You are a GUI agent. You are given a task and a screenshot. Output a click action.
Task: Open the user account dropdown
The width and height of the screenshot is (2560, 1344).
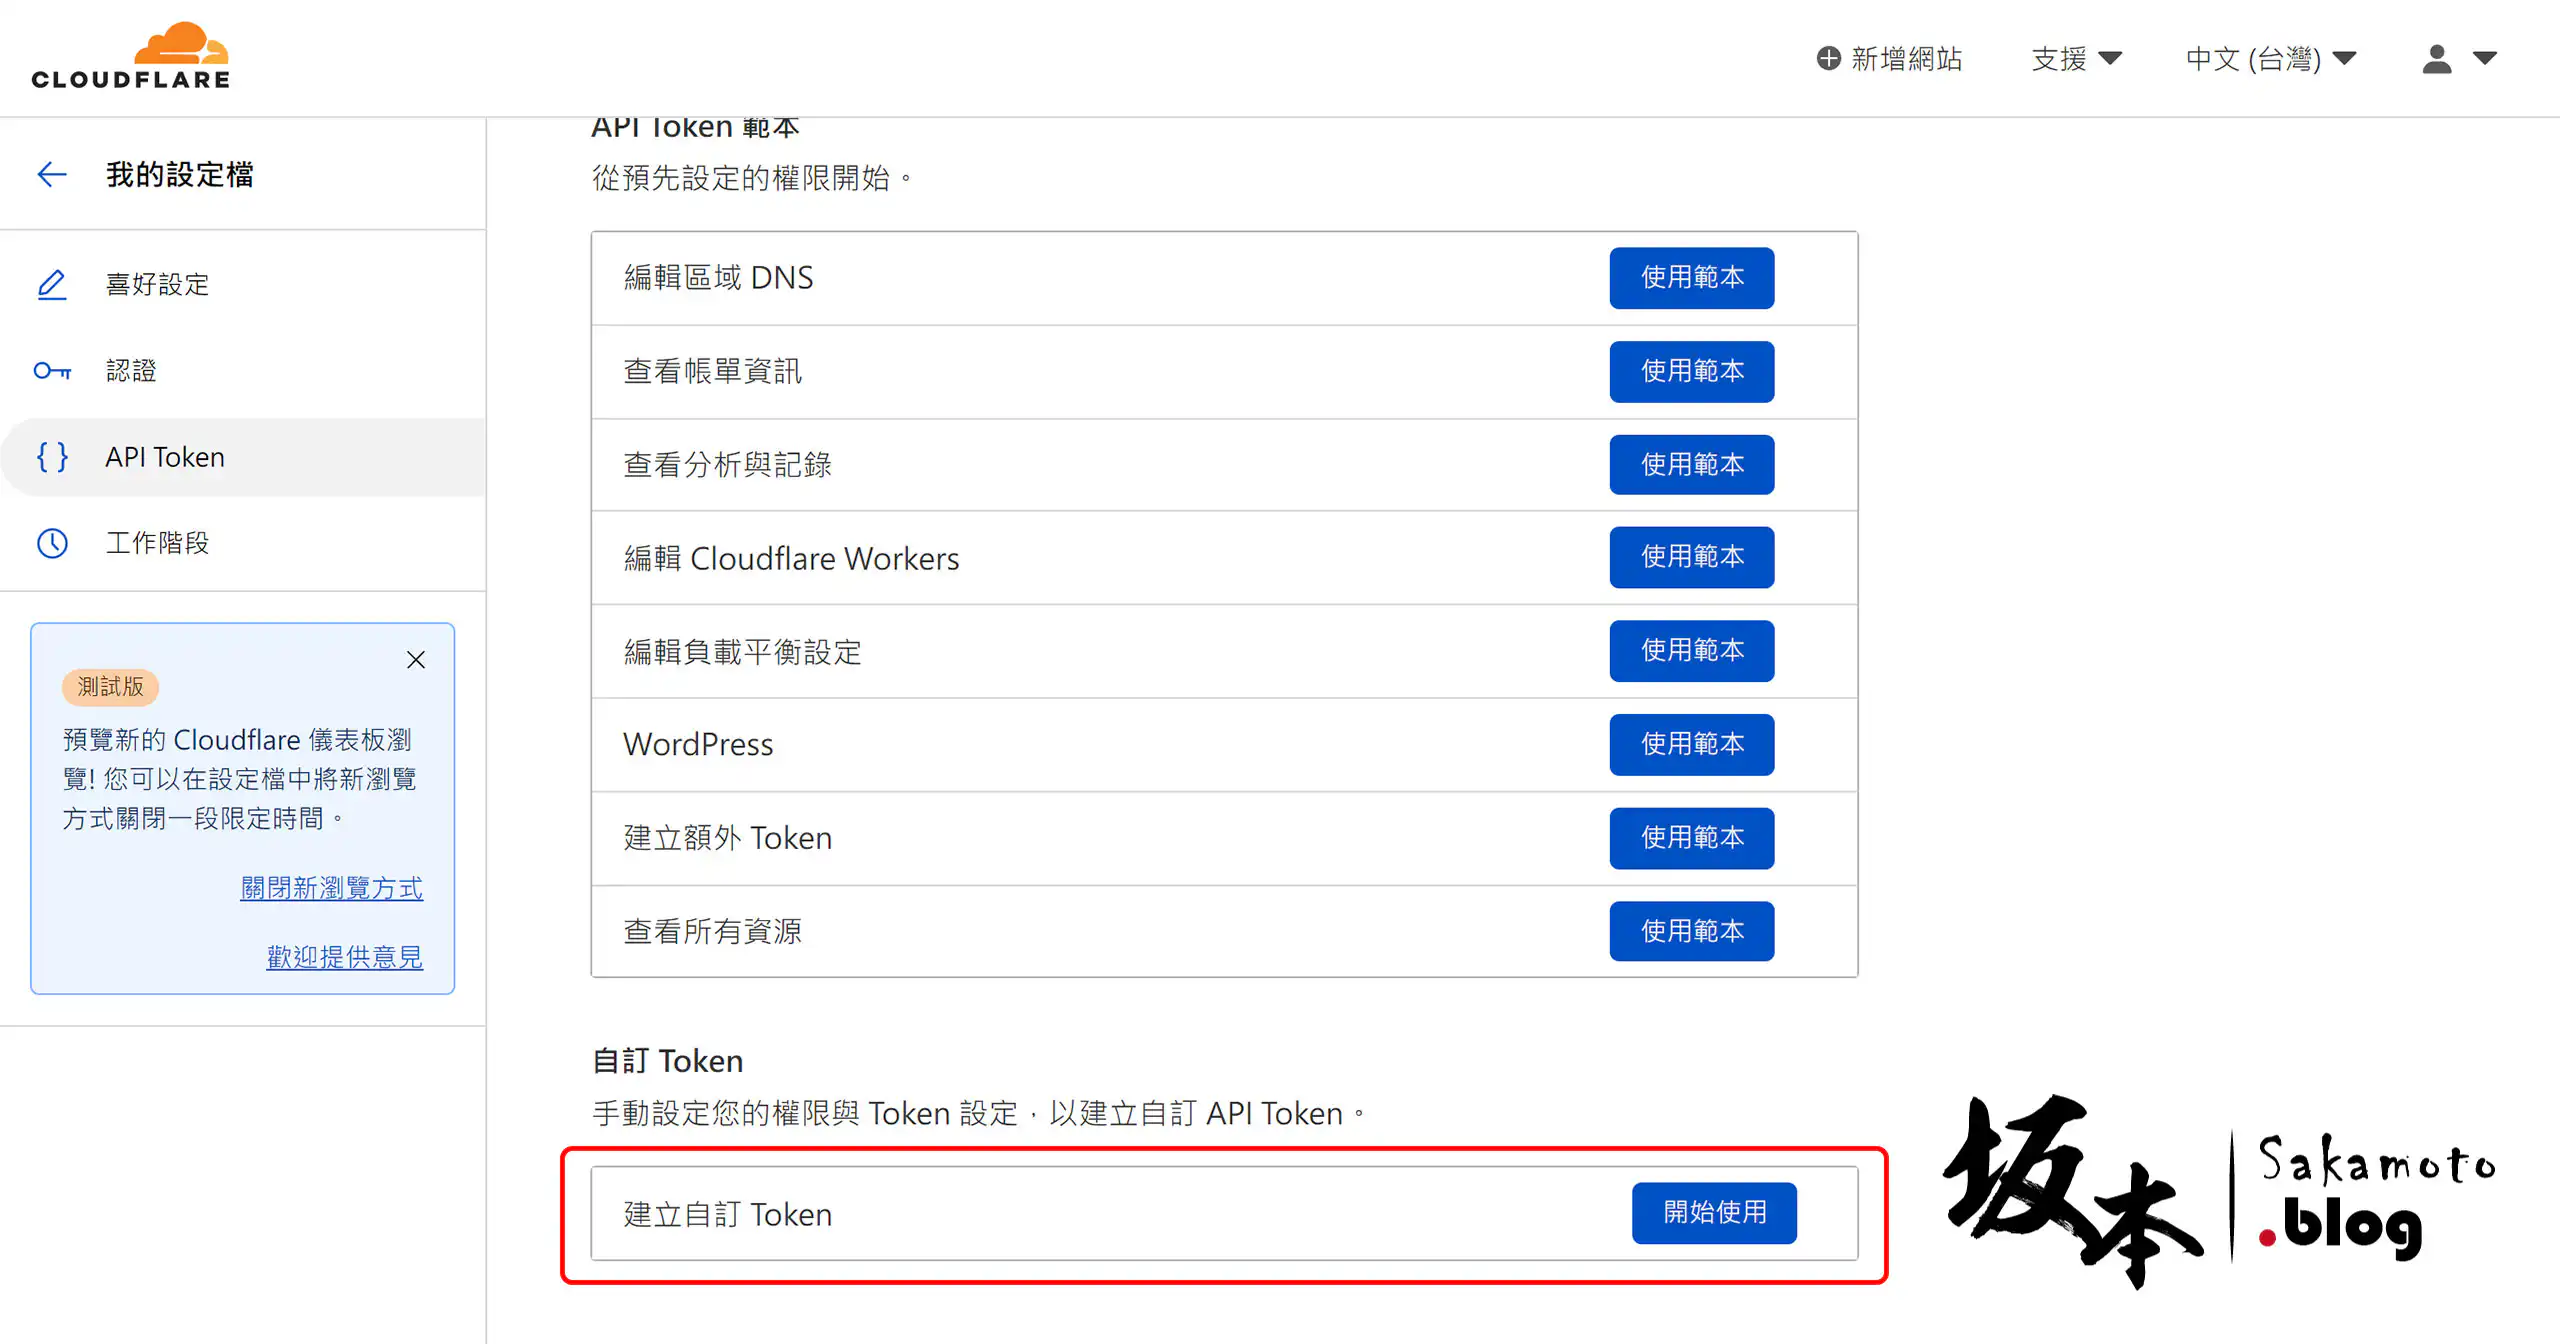[2458, 58]
